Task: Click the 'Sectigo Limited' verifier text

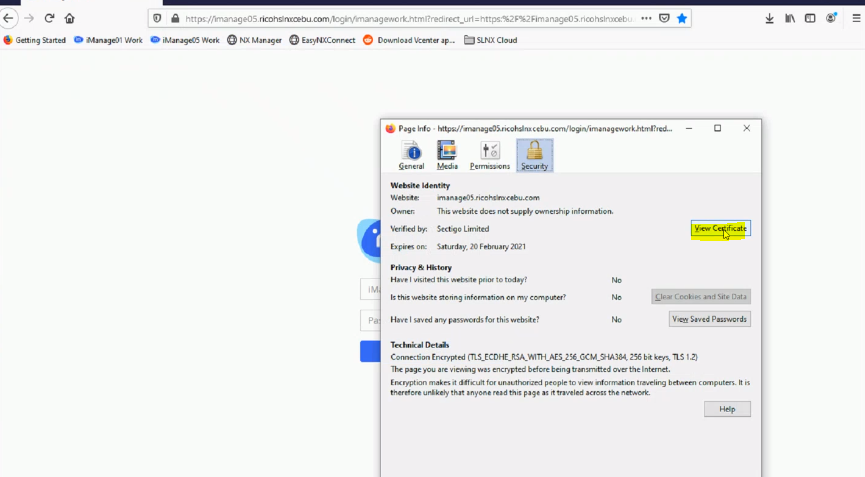Action: point(463,229)
